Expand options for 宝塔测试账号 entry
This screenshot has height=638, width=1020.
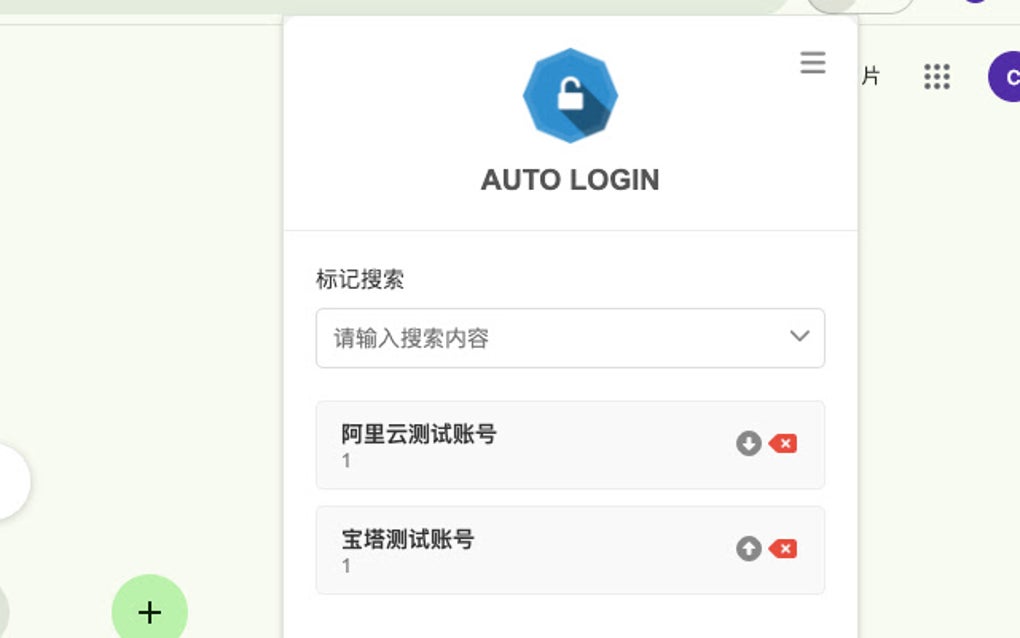[x=747, y=549]
